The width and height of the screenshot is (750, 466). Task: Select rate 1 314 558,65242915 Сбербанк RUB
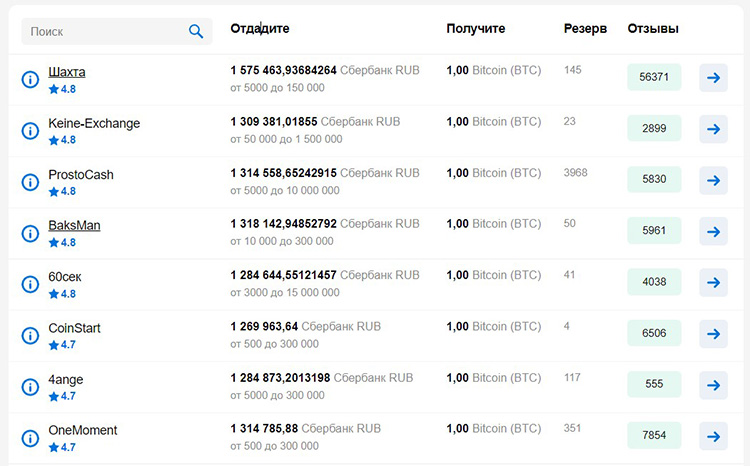coord(325,173)
